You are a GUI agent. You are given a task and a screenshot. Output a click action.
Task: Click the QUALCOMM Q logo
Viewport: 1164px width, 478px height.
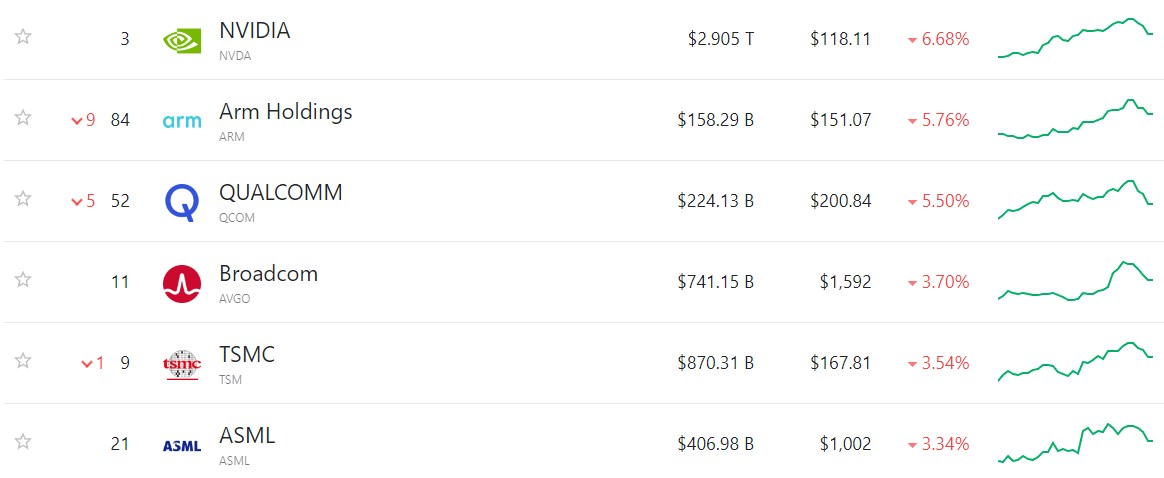pyautogui.click(x=182, y=203)
